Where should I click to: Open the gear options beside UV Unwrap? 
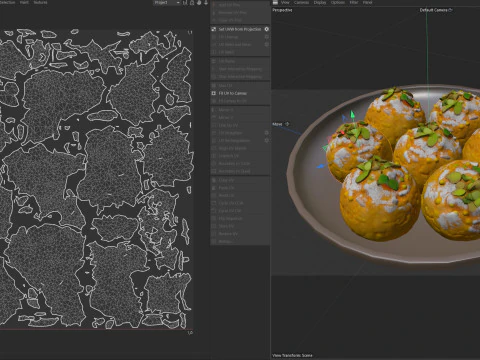[267, 37]
